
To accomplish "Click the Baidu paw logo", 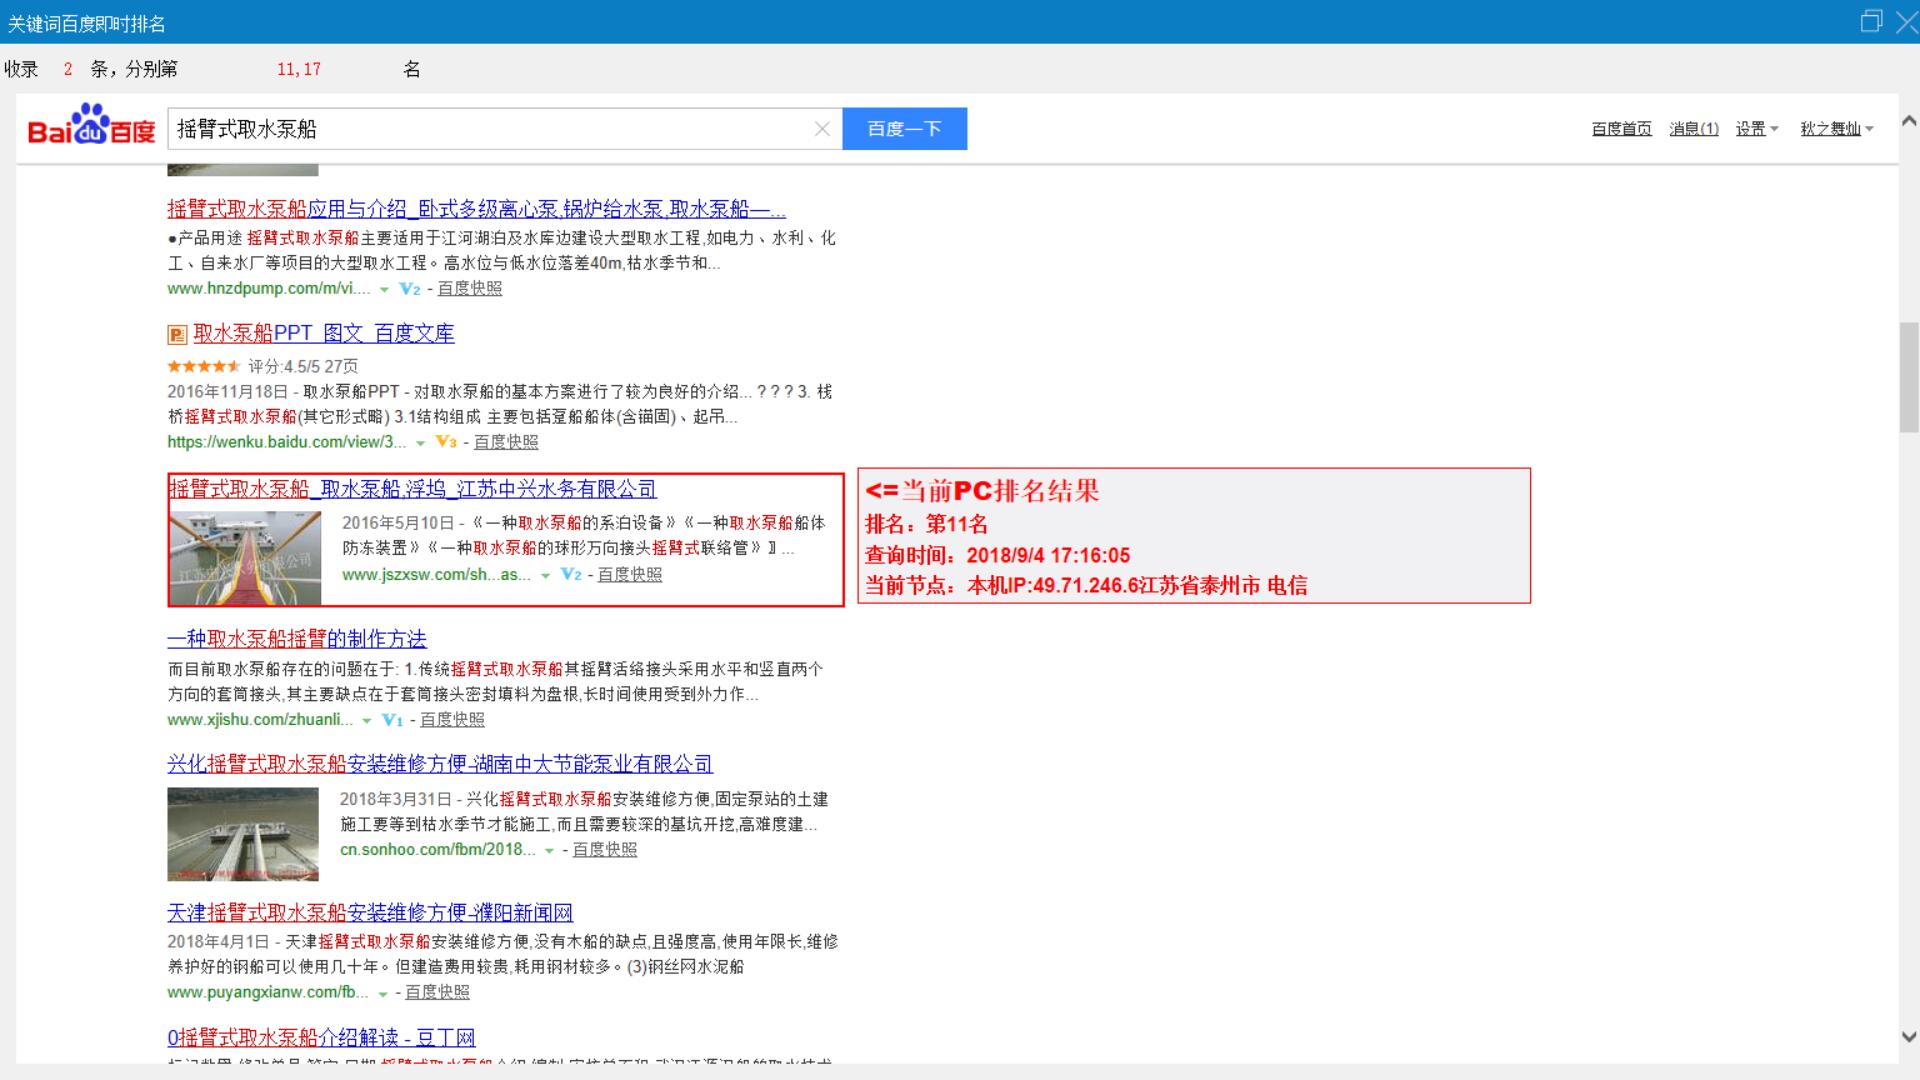I will 91,126.
